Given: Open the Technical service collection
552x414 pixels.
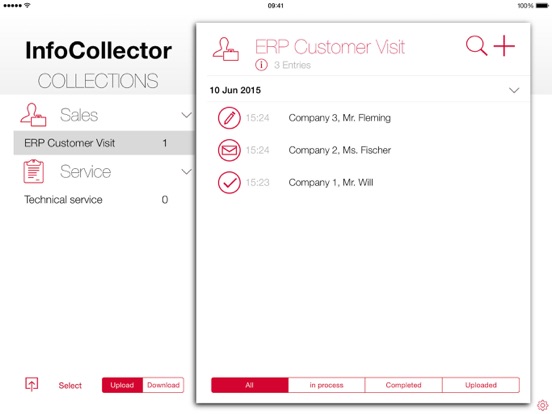Looking at the screenshot, I should click(x=104, y=200).
